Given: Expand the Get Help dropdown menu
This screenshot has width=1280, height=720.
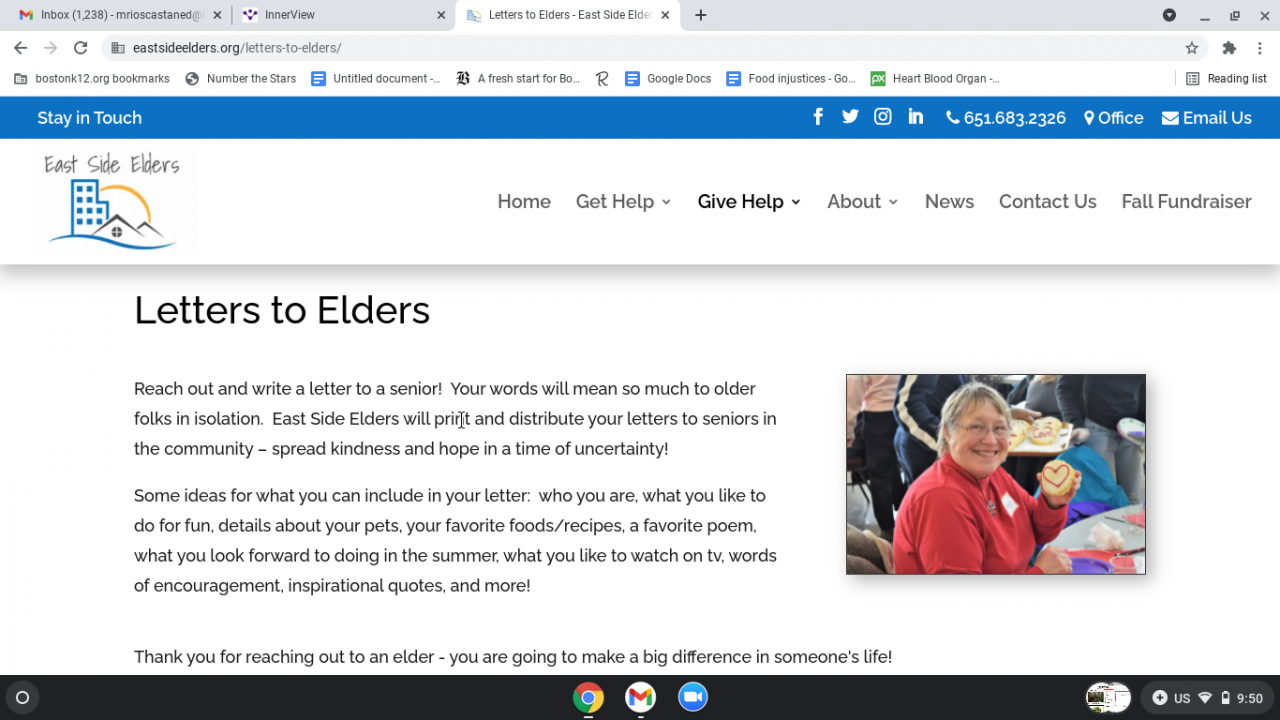Looking at the screenshot, I should point(623,201).
